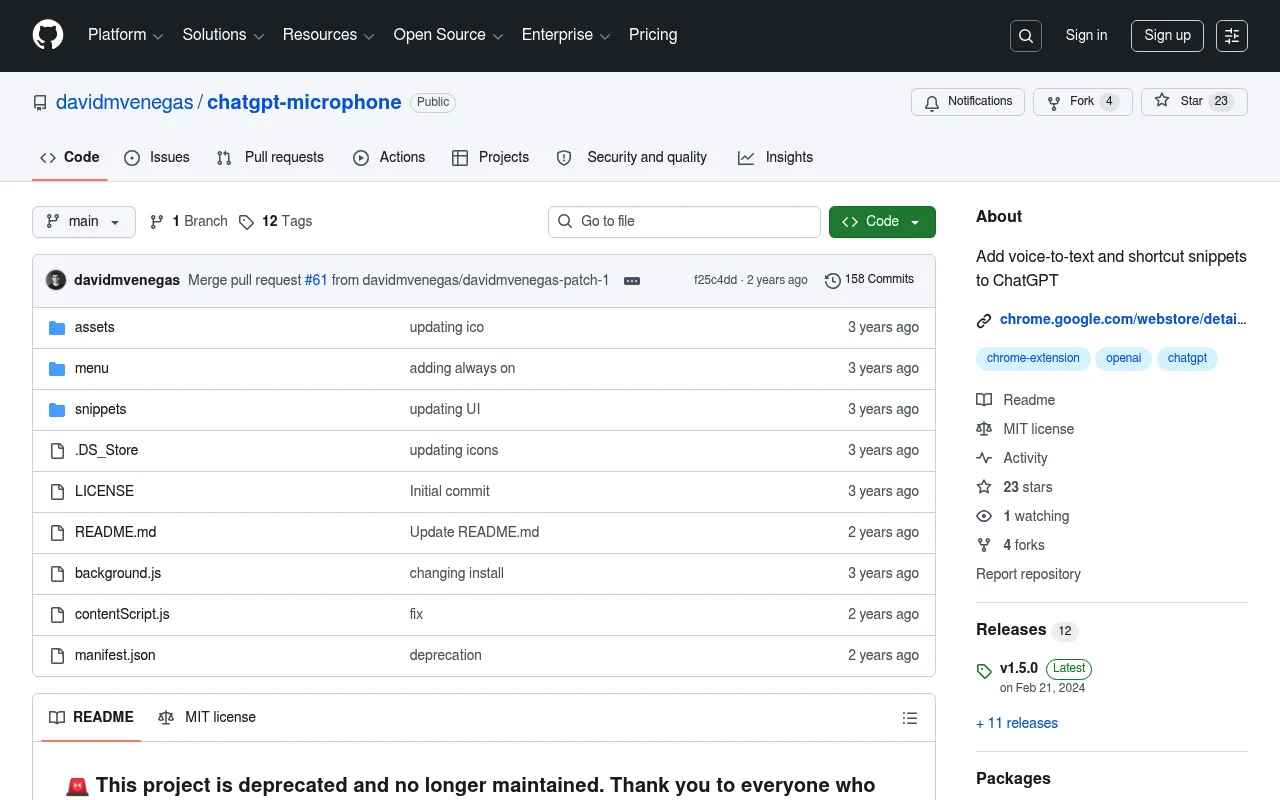
Task: Click the menu folder icon
Action: [x=57, y=369]
